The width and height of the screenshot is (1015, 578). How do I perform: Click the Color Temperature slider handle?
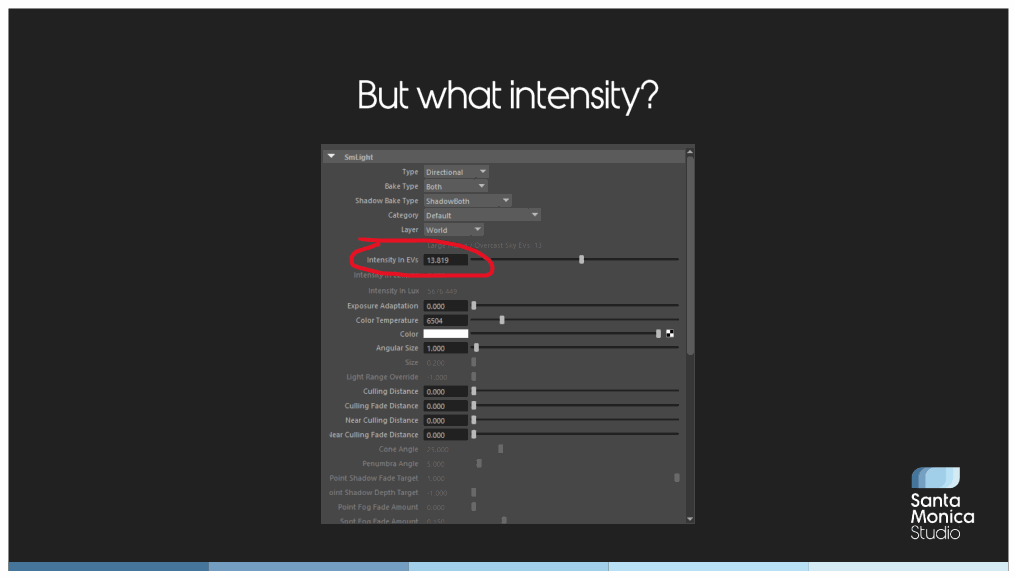(x=502, y=320)
